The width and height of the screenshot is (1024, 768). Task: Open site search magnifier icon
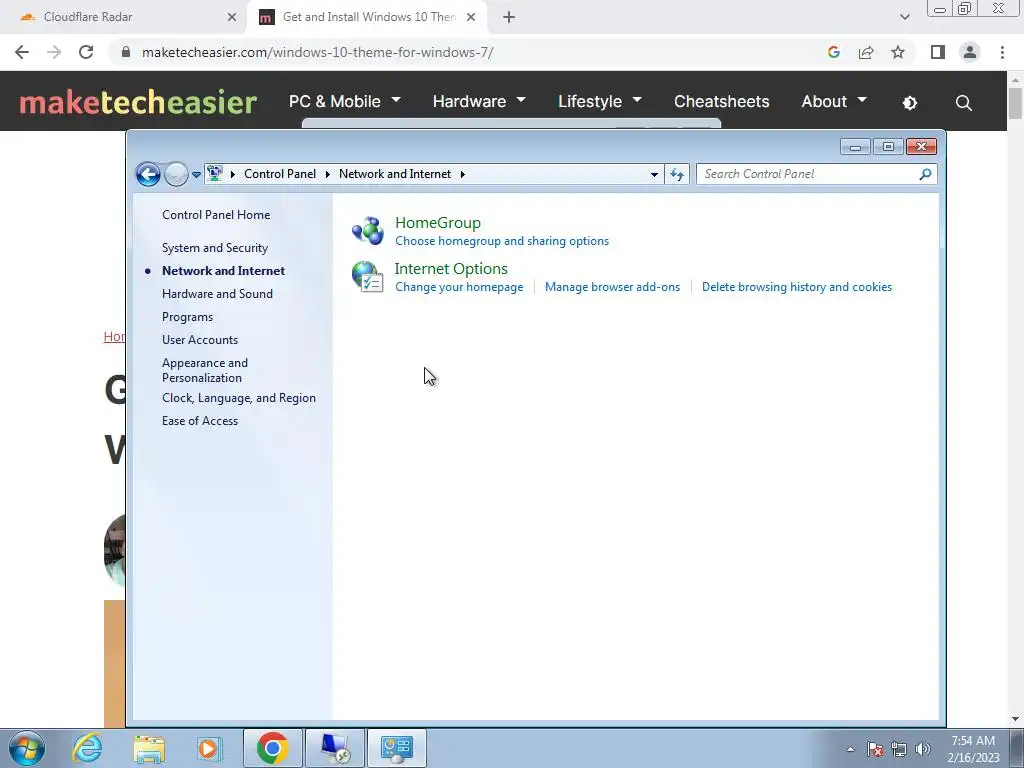(x=963, y=103)
